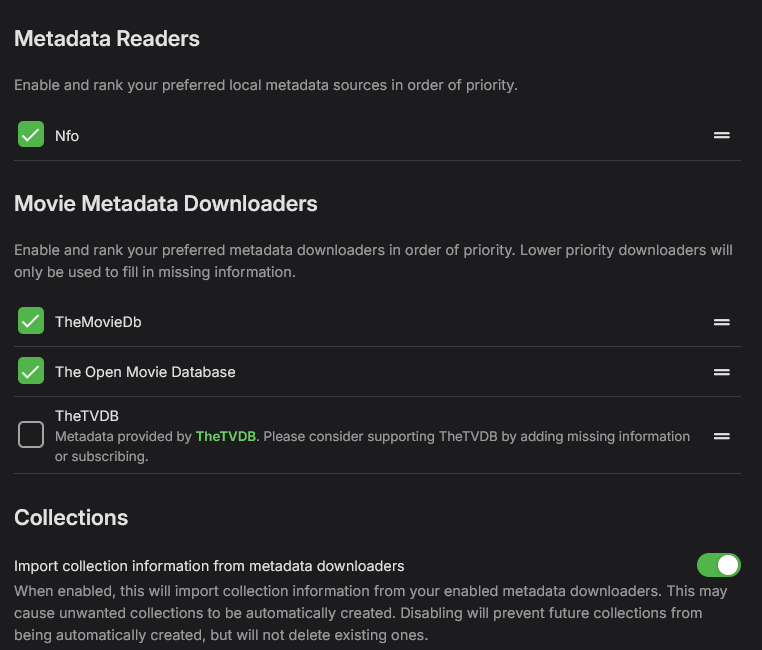Uncheck the Nfo metadata reader checkbox
This screenshot has height=650, width=762.
pyautogui.click(x=31, y=135)
